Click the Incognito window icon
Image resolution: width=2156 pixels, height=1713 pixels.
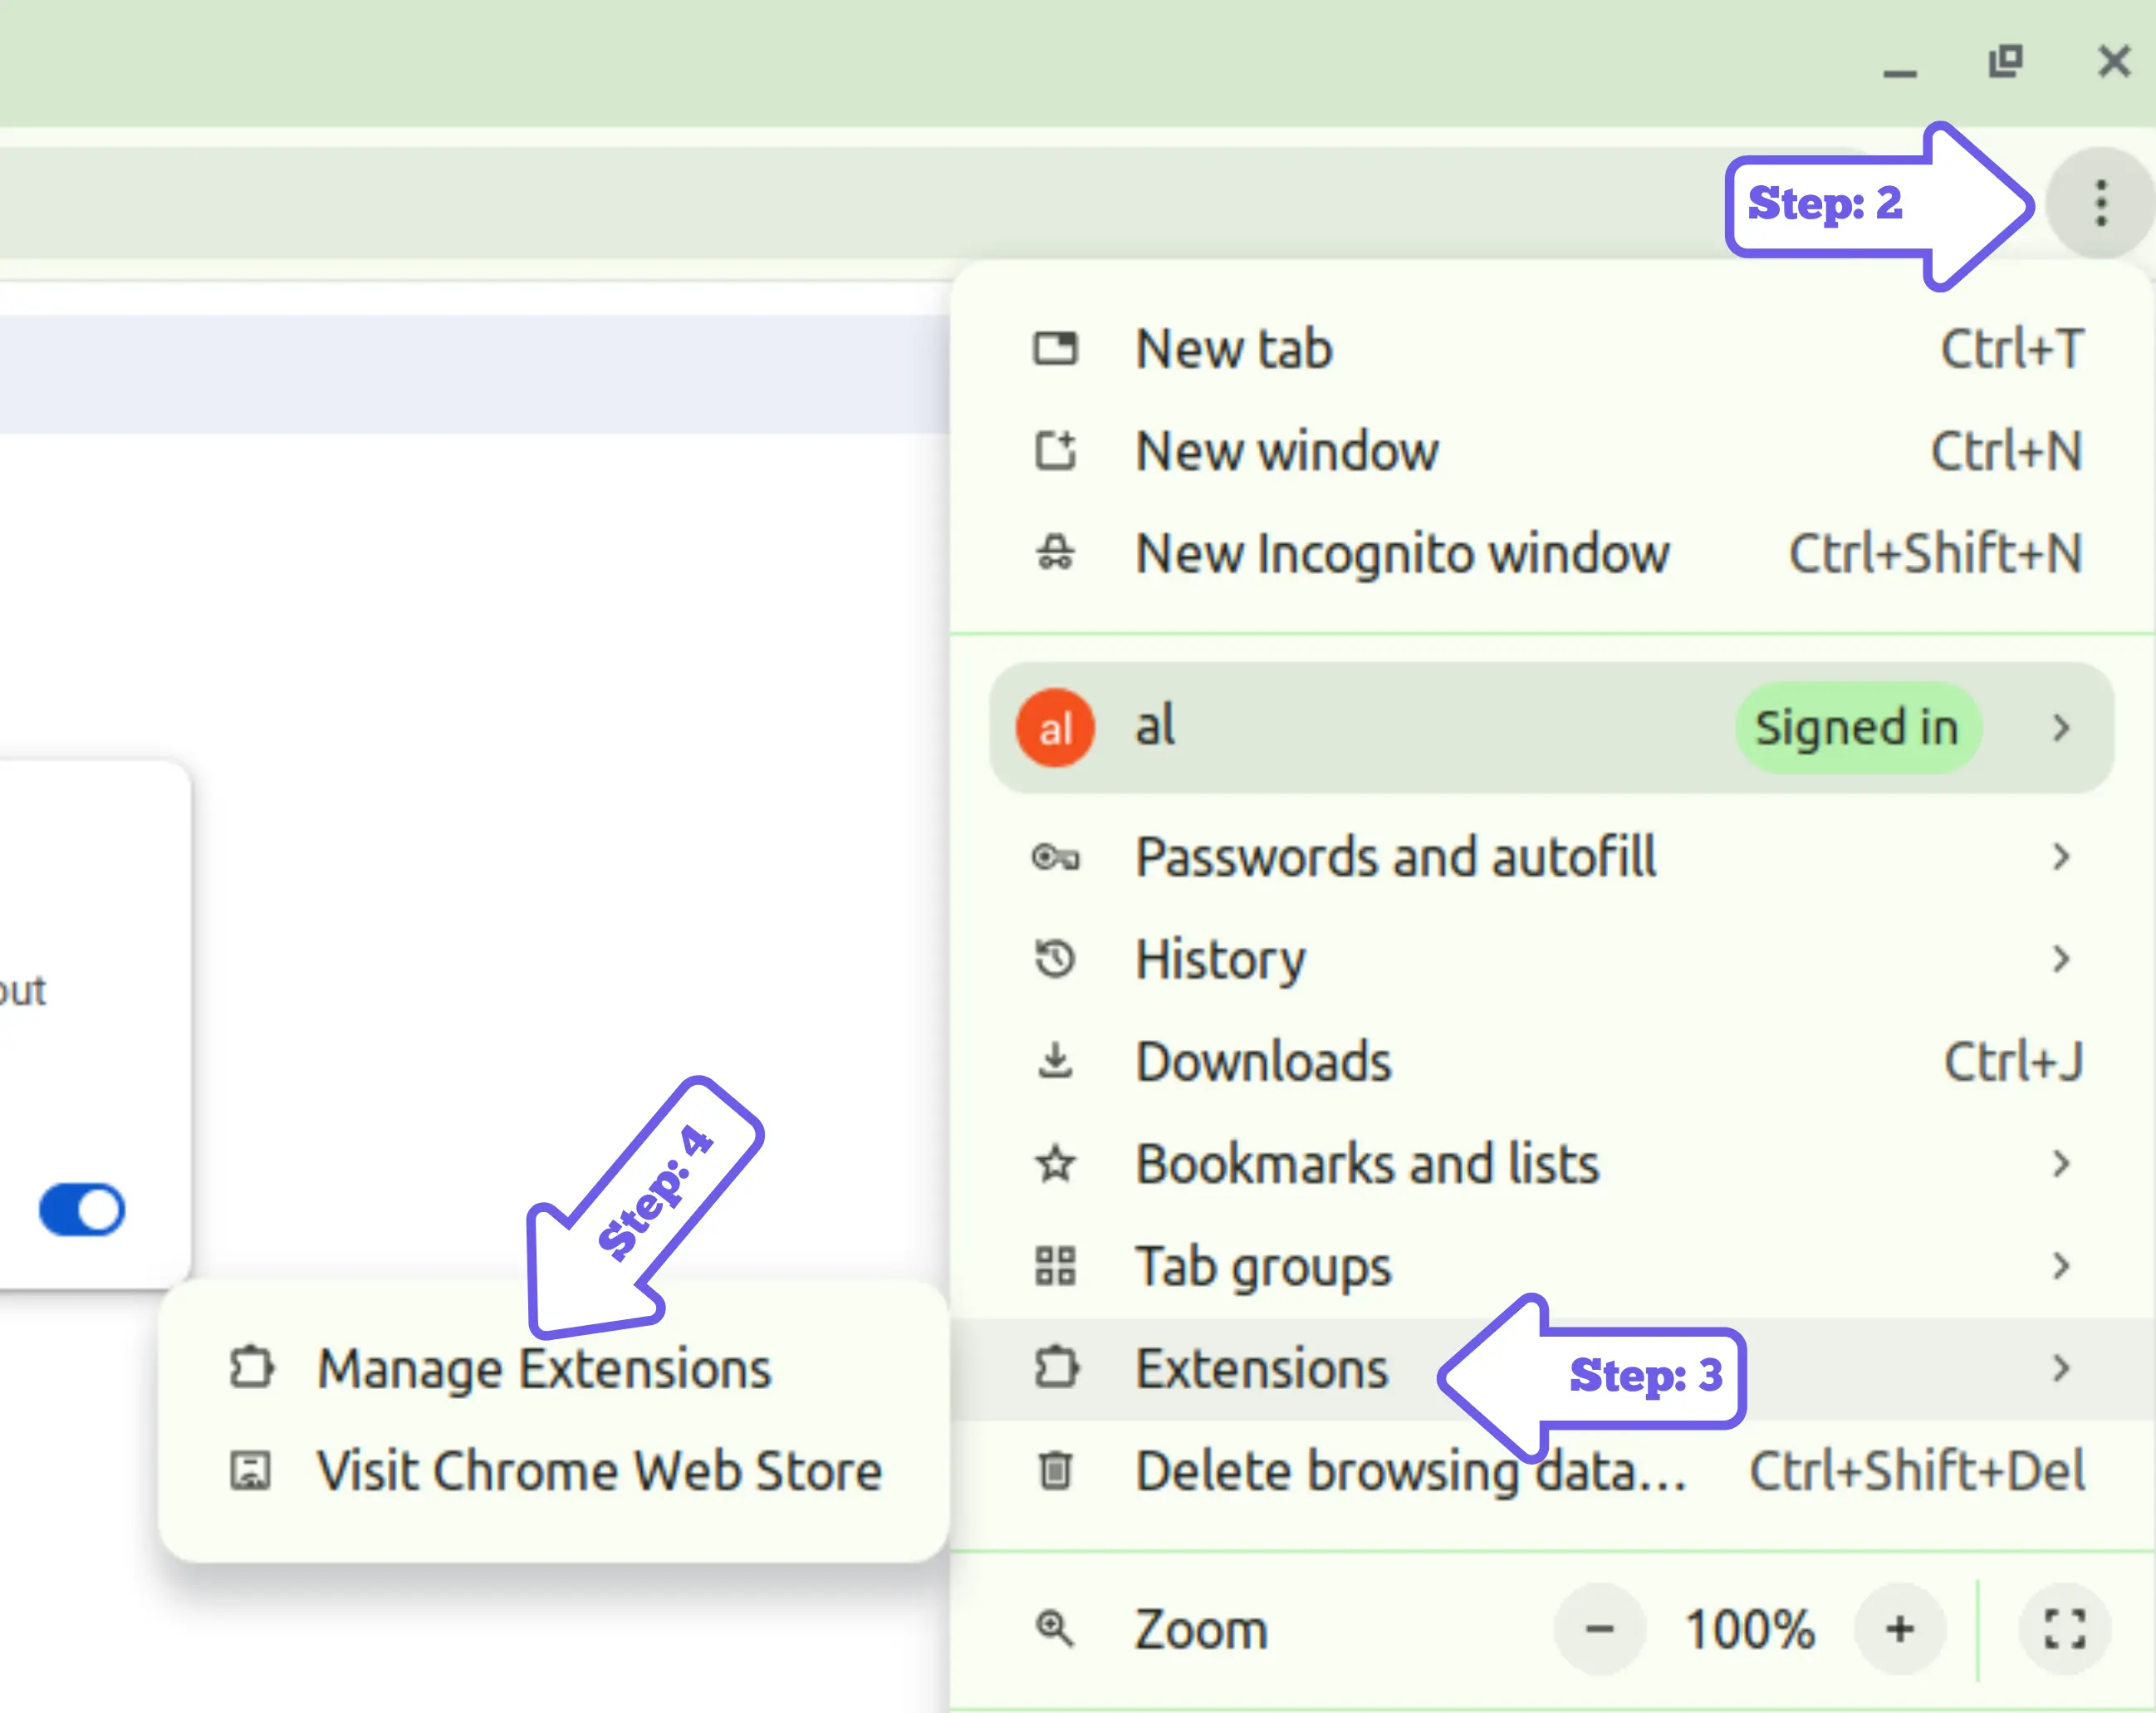1055,553
